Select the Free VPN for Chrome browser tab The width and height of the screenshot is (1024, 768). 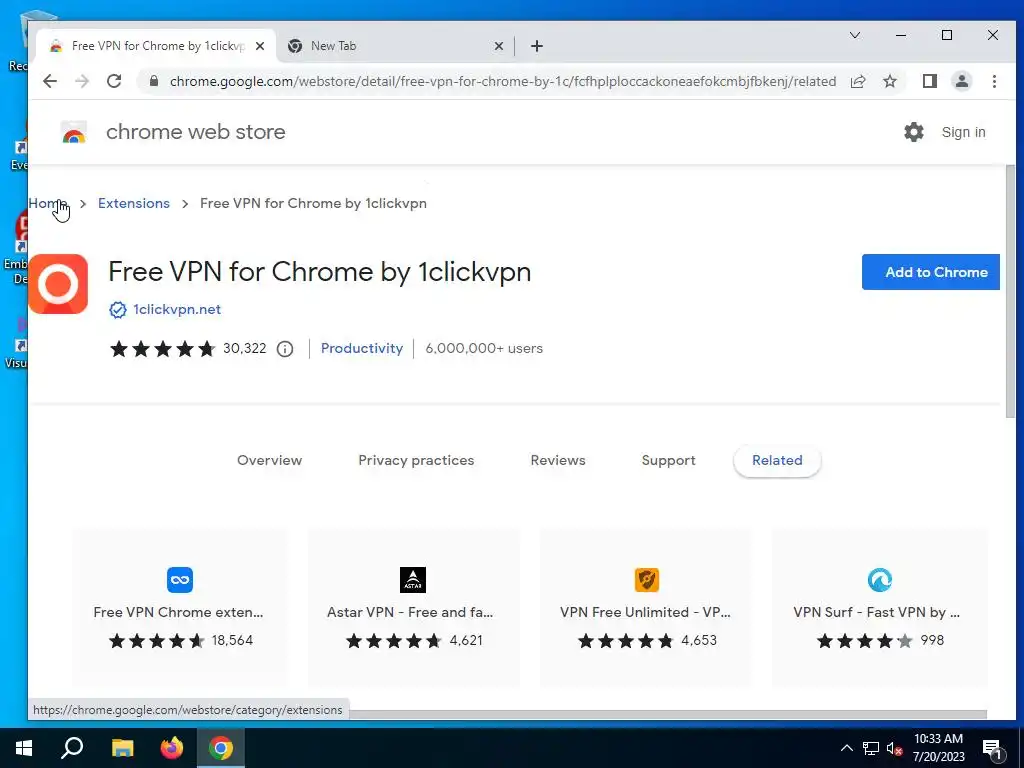click(x=157, y=46)
